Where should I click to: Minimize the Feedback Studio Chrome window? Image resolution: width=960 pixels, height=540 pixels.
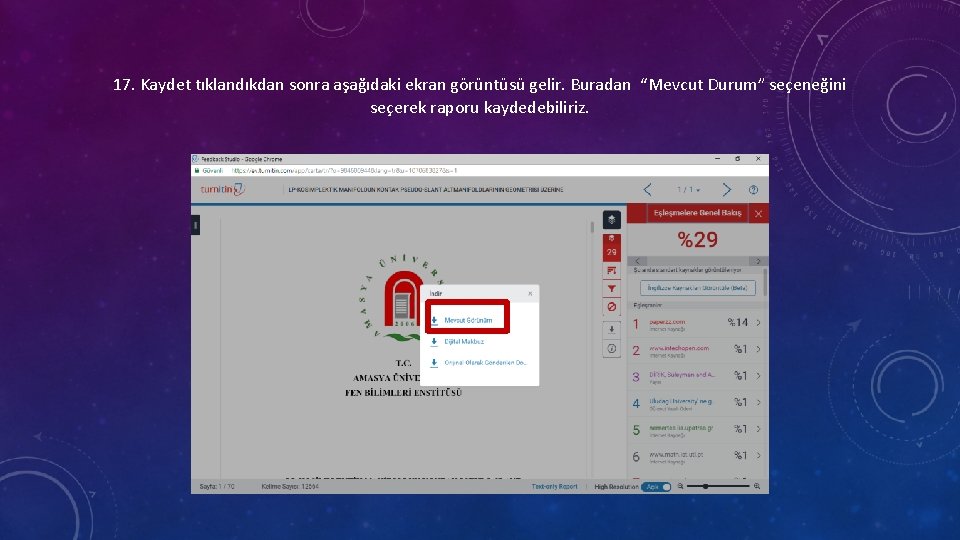718,159
